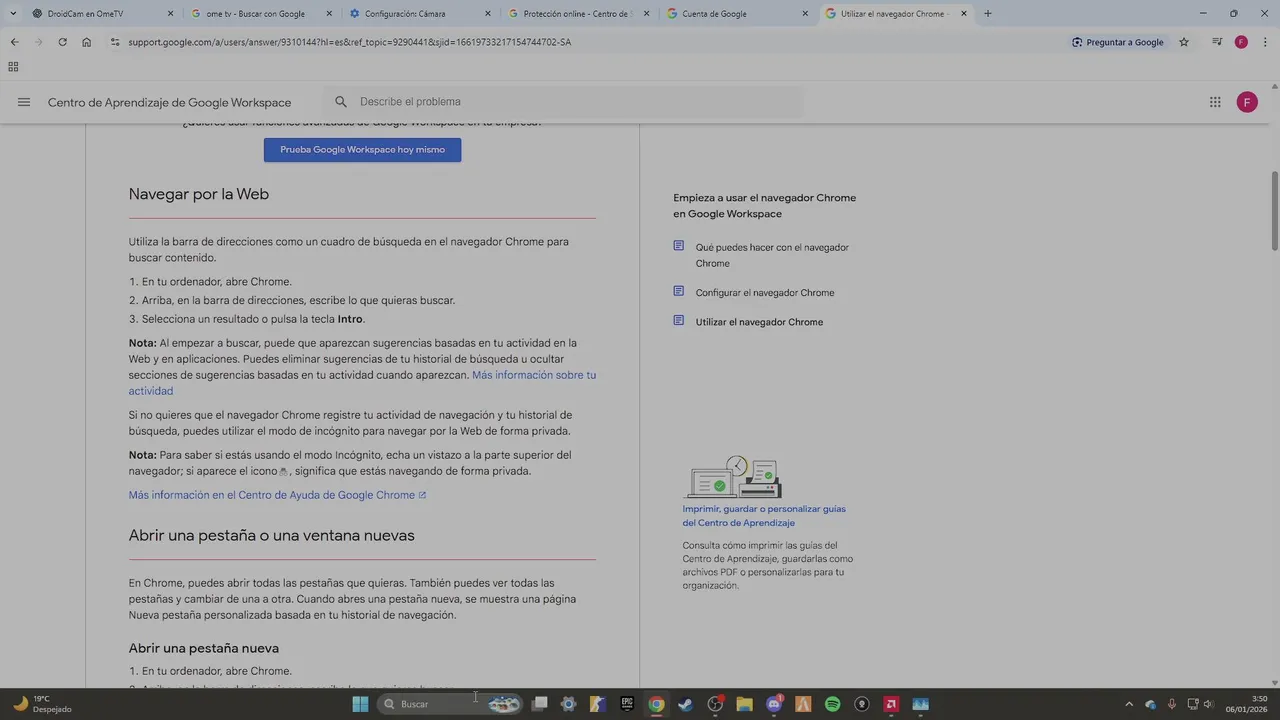The height and width of the screenshot is (720, 1280).
Task: Open the tab search dropdown arrow
Action: (x=14, y=14)
